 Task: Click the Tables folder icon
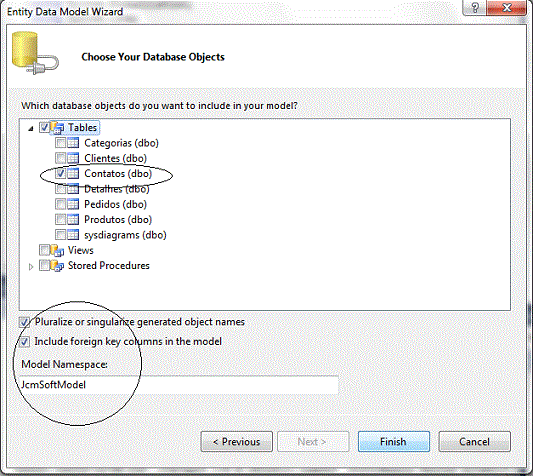tap(57, 128)
